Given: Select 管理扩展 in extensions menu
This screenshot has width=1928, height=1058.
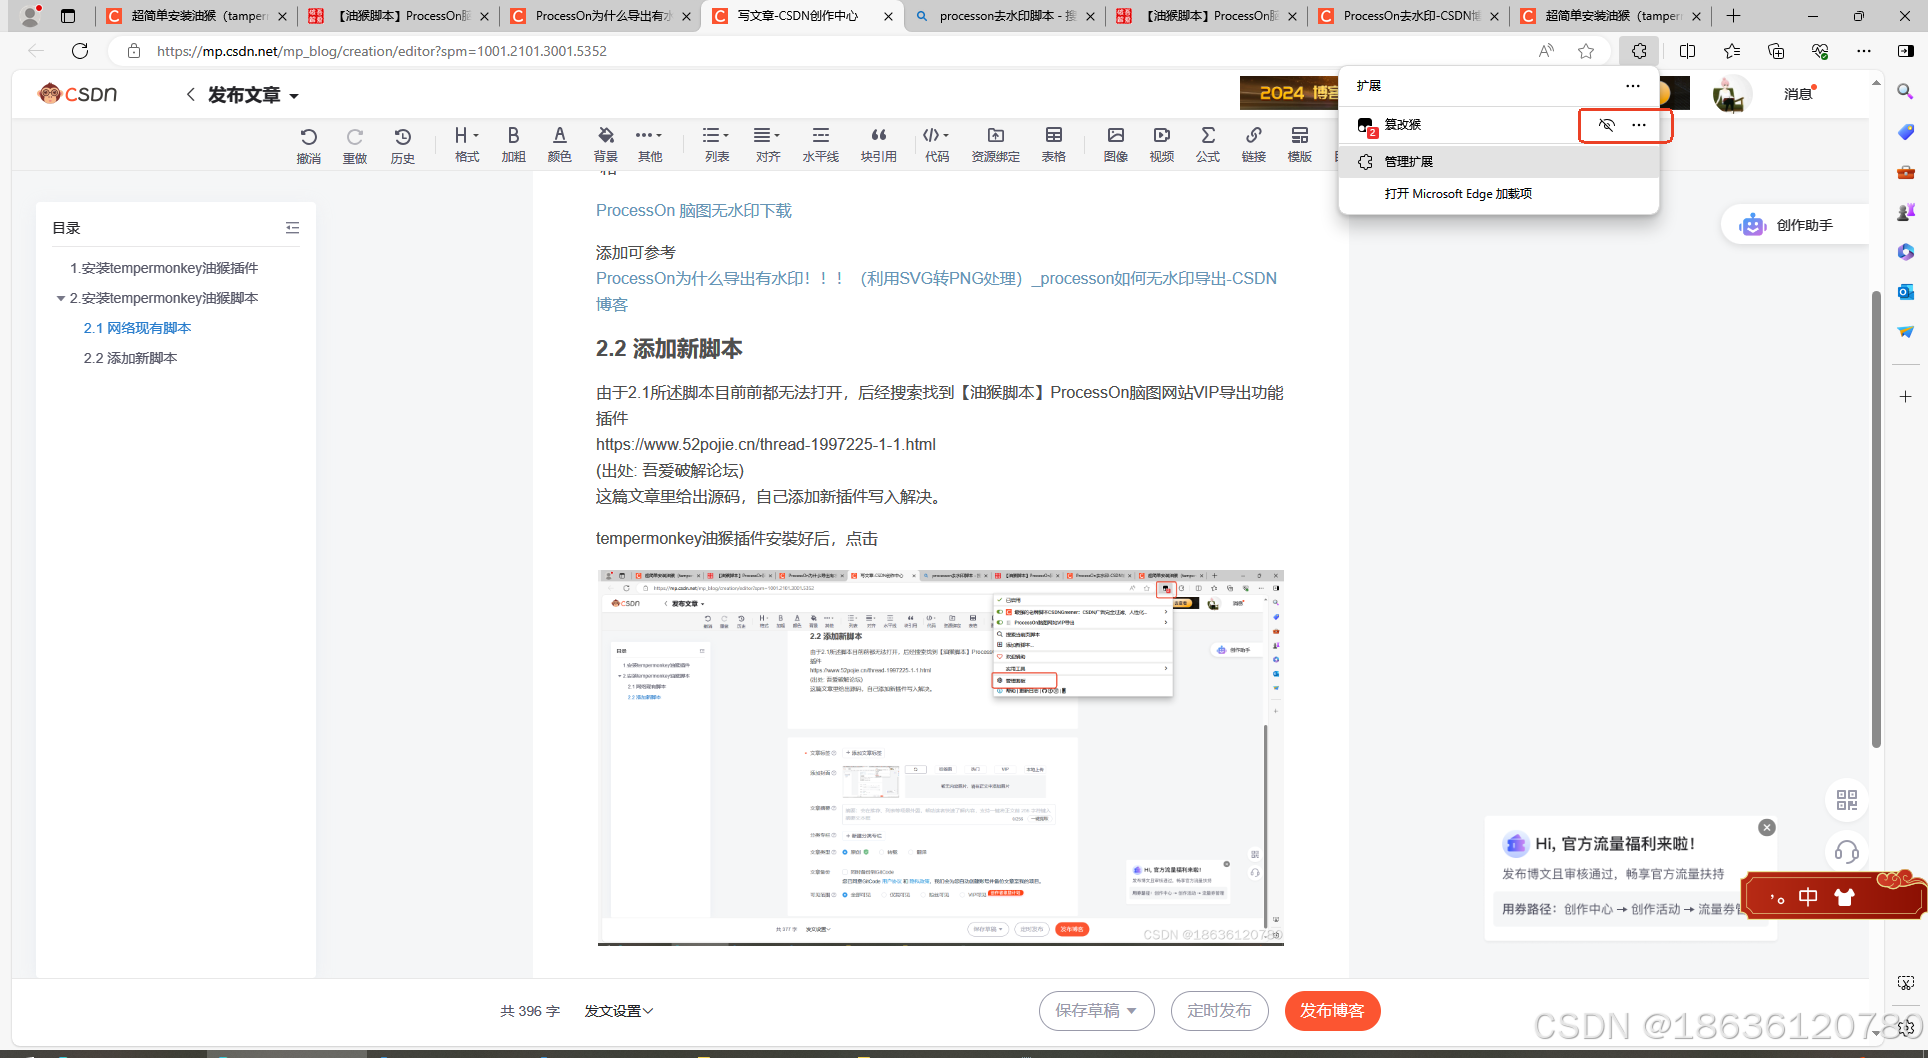Looking at the screenshot, I should coord(1498,161).
